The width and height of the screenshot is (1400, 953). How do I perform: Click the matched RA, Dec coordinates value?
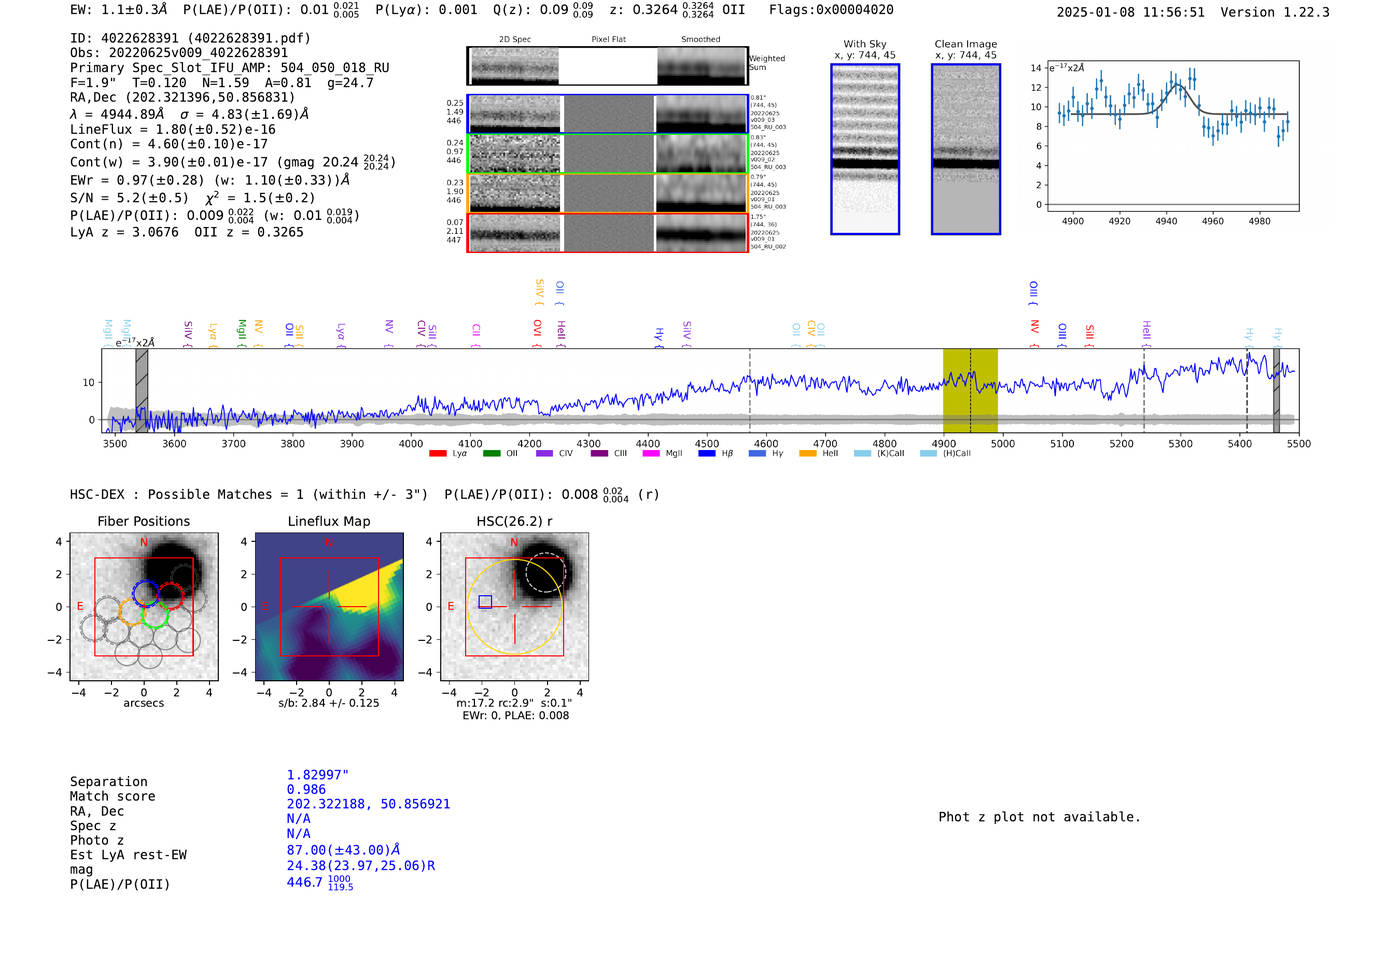tap(368, 804)
